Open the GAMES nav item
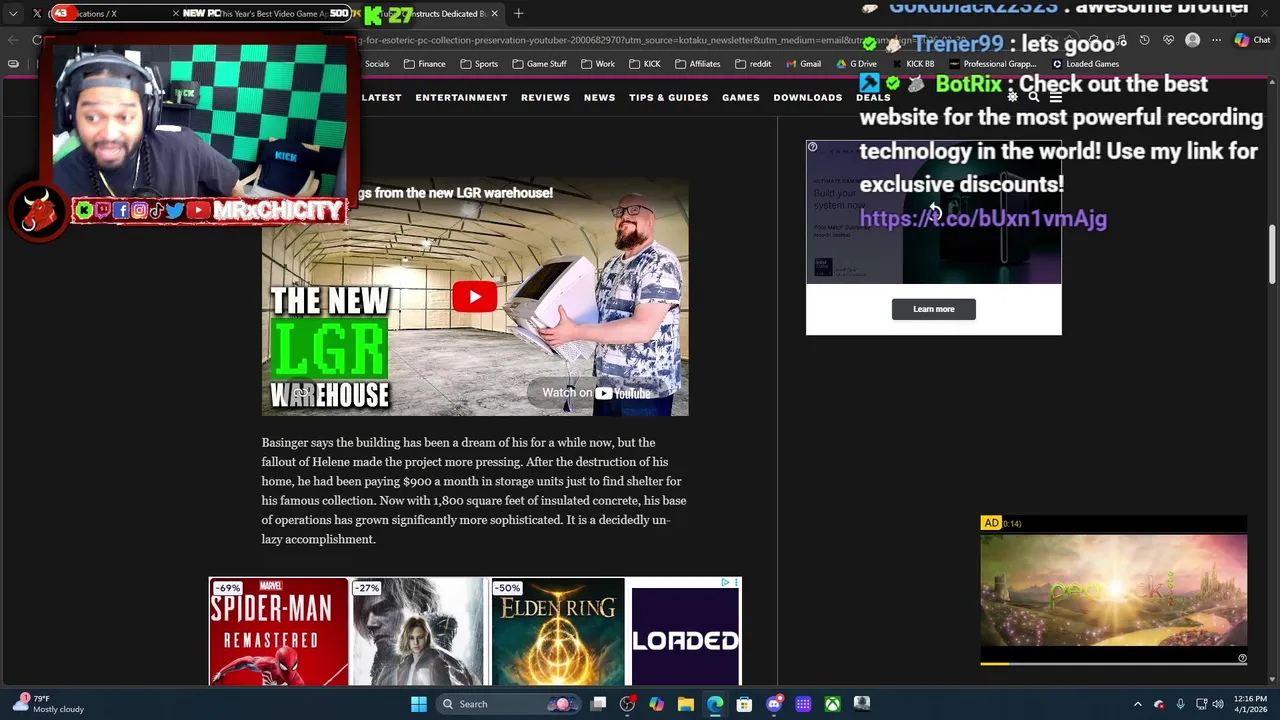This screenshot has height=720, width=1280. [741, 97]
